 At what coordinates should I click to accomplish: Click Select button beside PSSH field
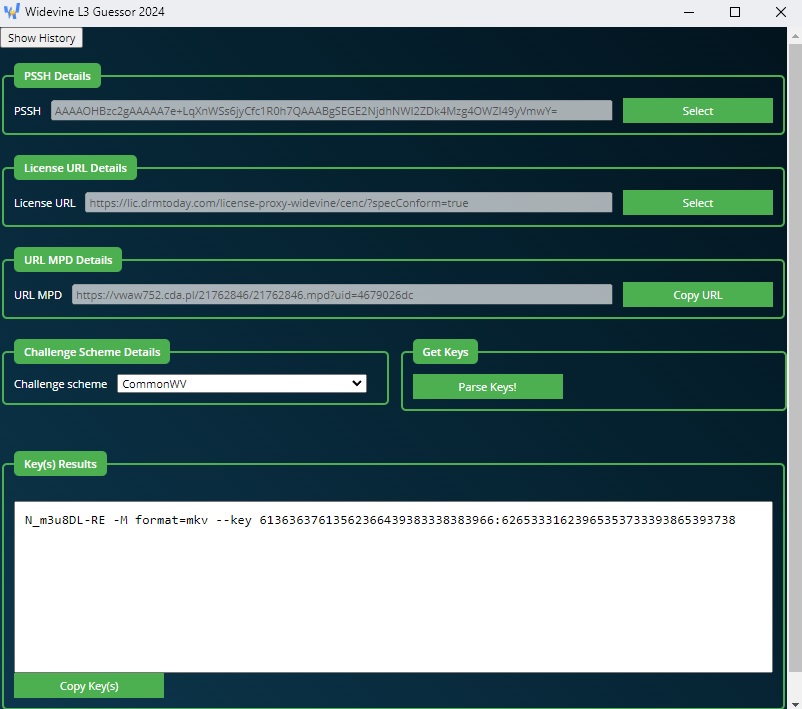pos(697,110)
